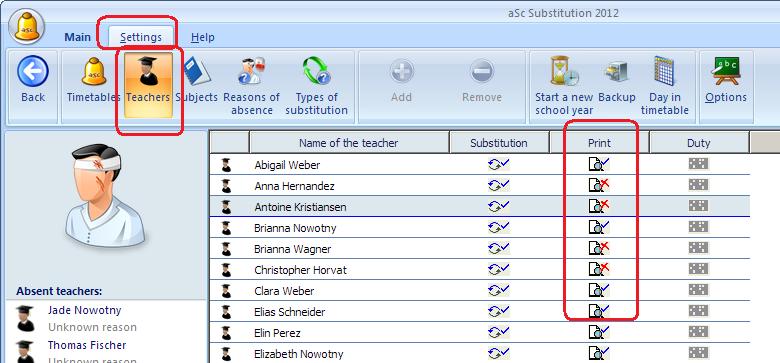Toggle Print for Brianna Nowotny
Image resolution: width=780 pixels, height=363 pixels.
pos(599,227)
